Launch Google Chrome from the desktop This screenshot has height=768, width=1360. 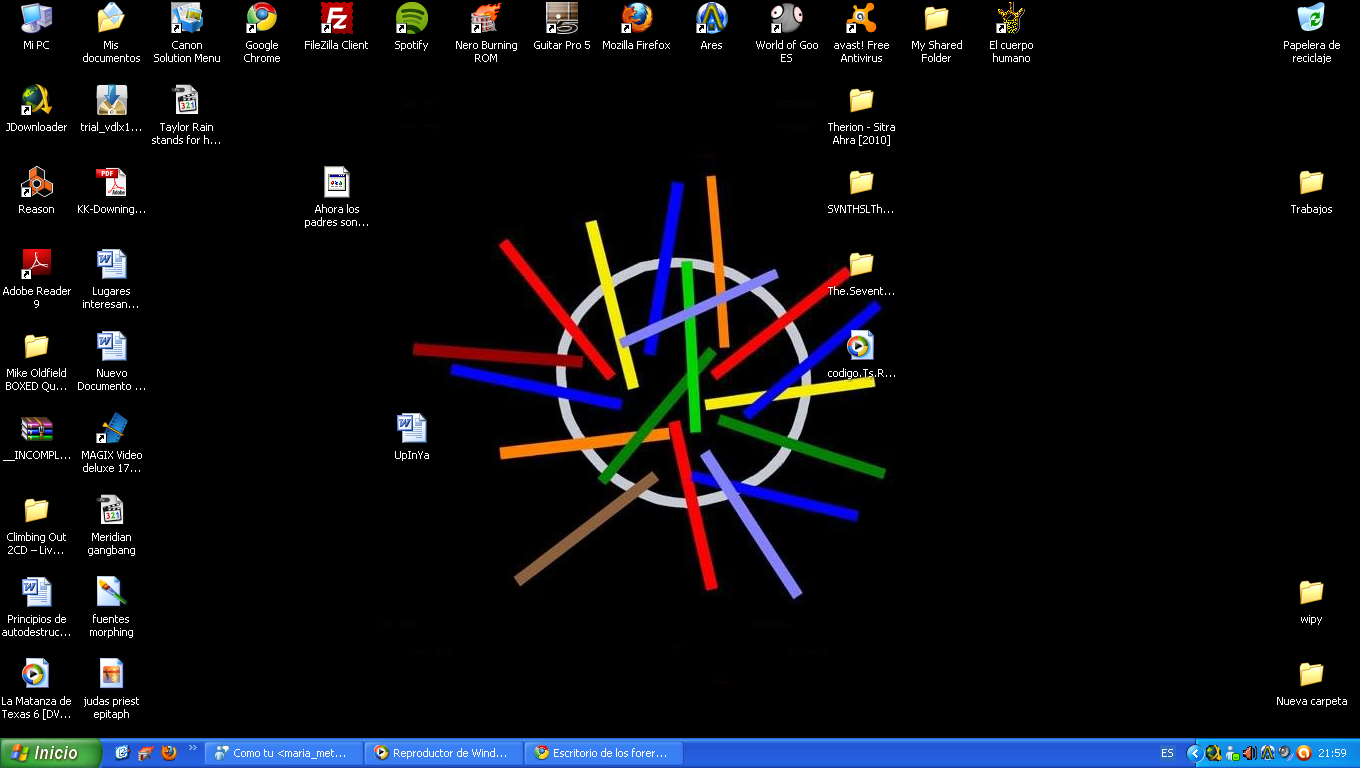(x=262, y=34)
